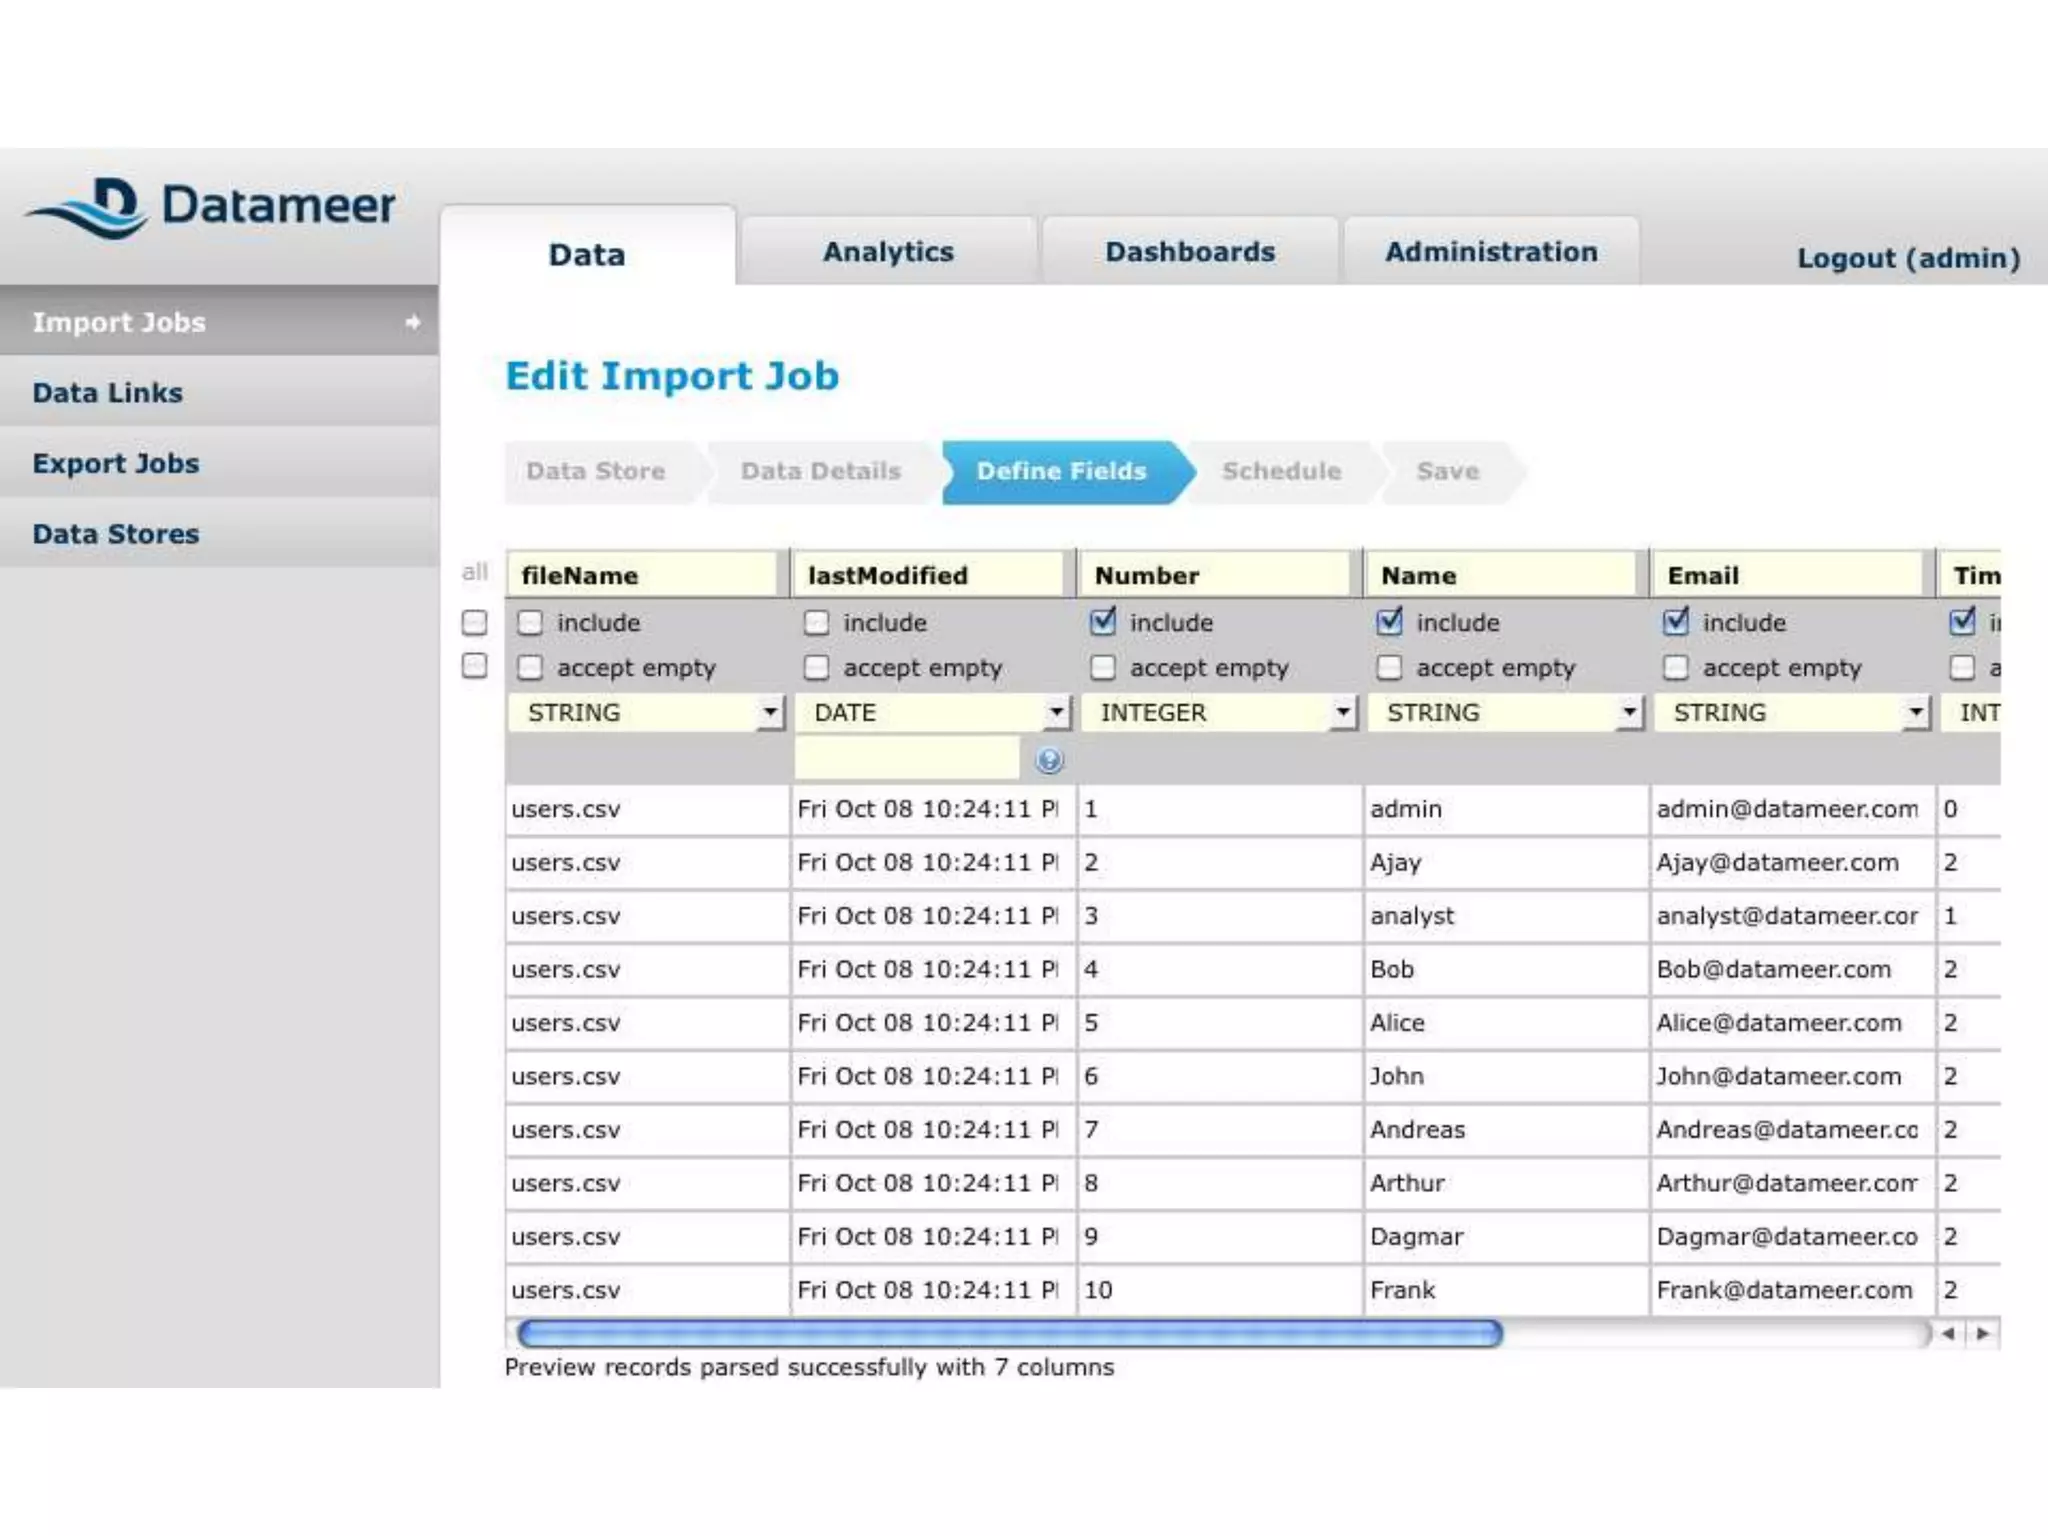Uncheck include for the Number column
Screen dimensions: 2048x1536
(x=1103, y=622)
